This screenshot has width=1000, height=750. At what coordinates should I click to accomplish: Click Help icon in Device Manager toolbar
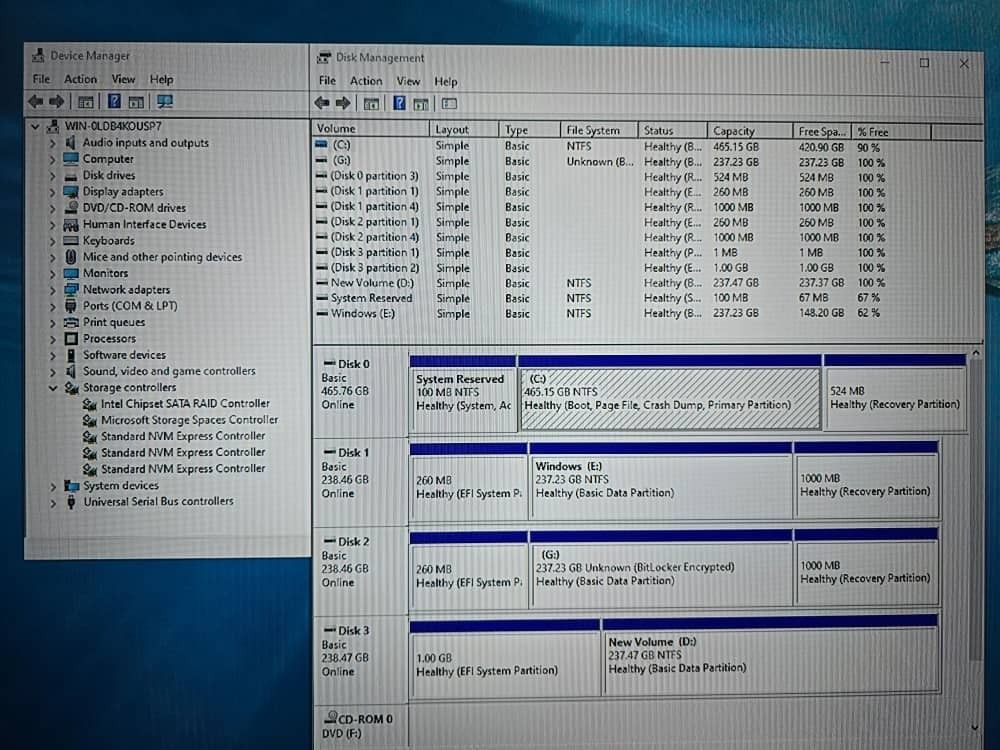[x=114, y=101]
